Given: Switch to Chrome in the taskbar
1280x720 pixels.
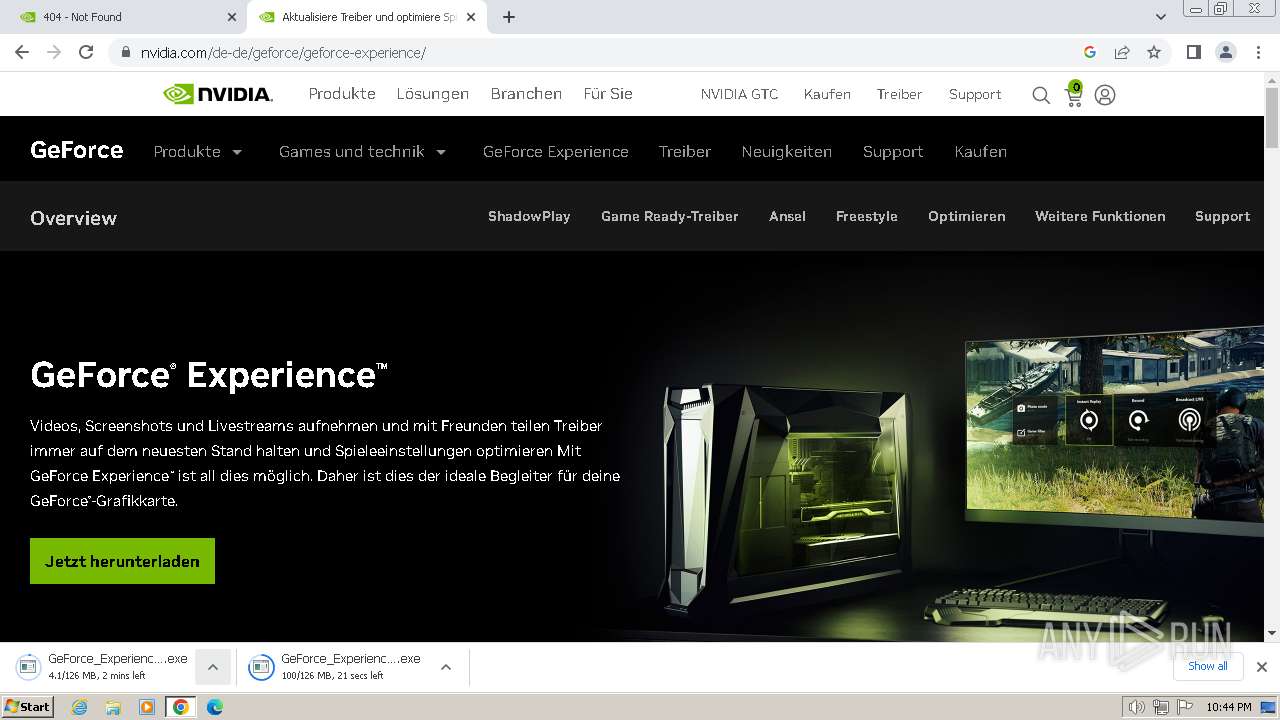Looking at the screenshot, I should tap(180, 707).
